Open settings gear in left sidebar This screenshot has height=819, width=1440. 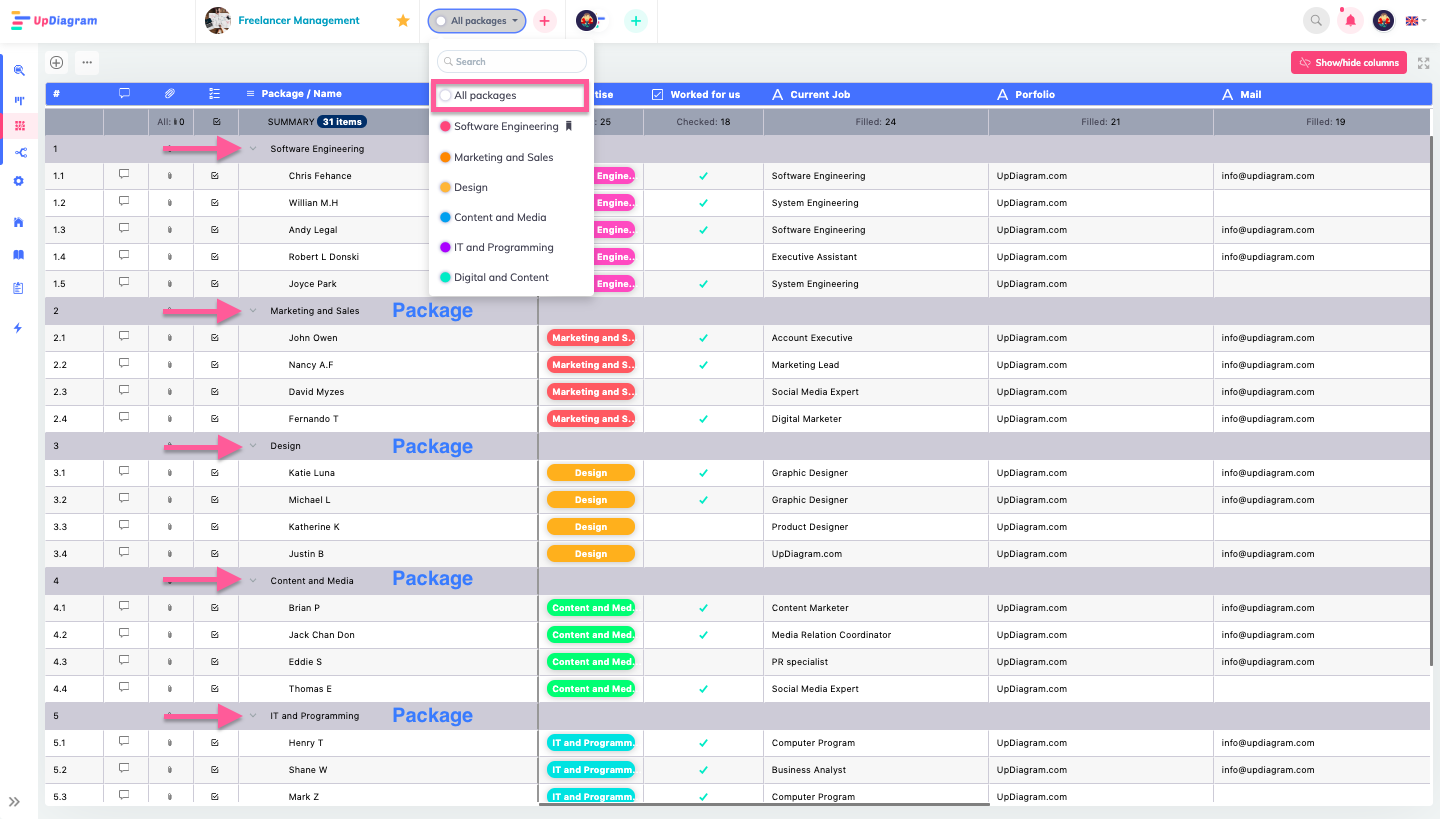point(18,181)
